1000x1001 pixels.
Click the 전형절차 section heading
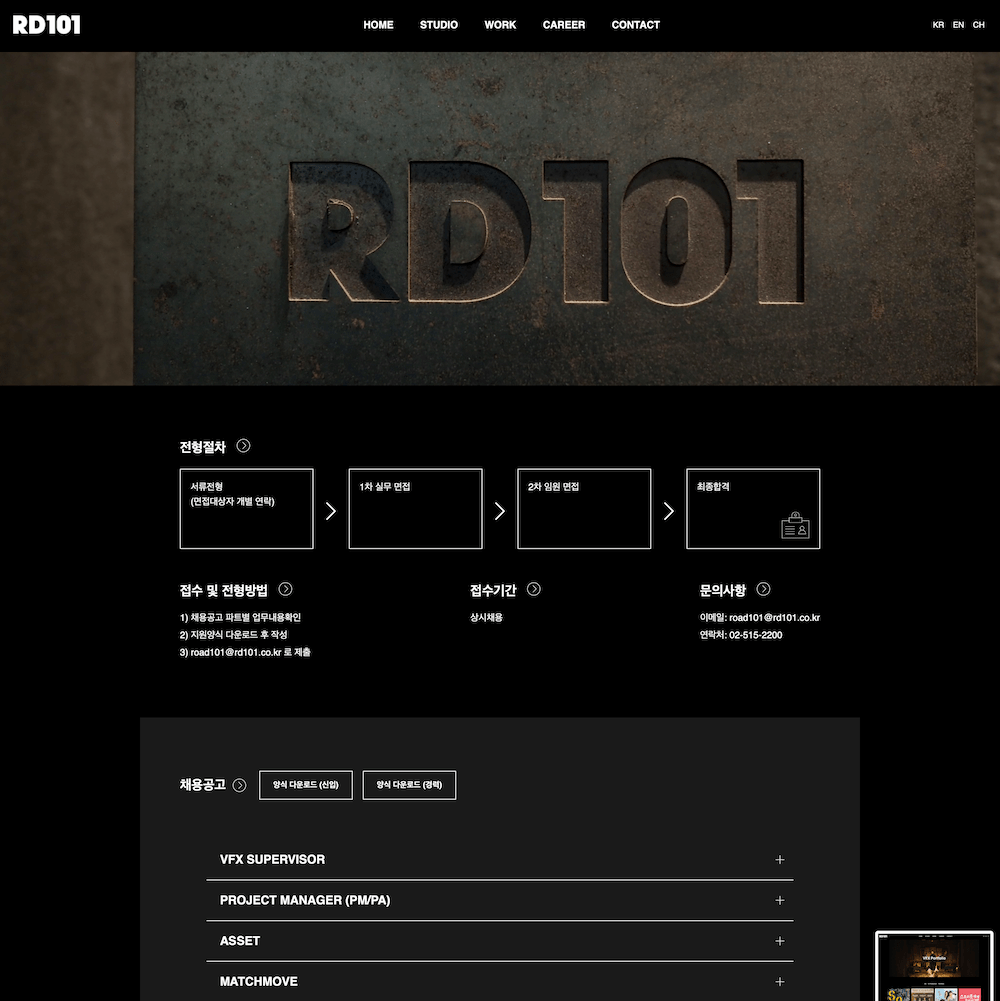point(202,447)
